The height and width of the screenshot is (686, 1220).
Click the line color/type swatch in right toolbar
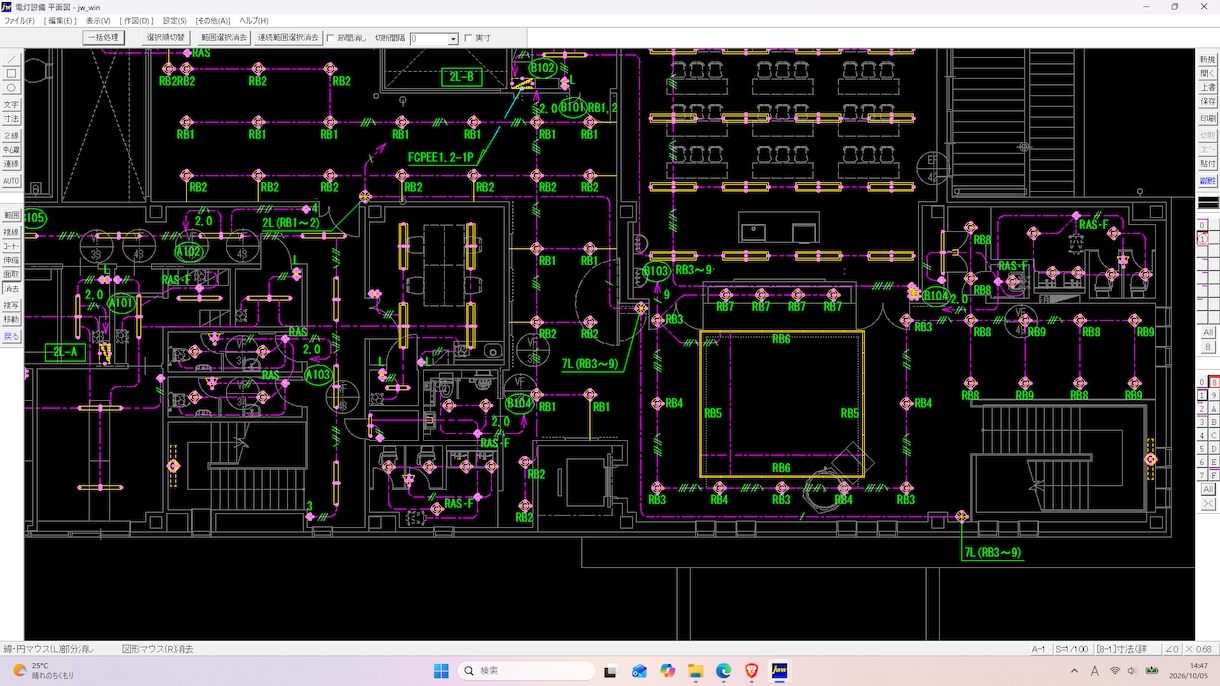[1208, 202]
